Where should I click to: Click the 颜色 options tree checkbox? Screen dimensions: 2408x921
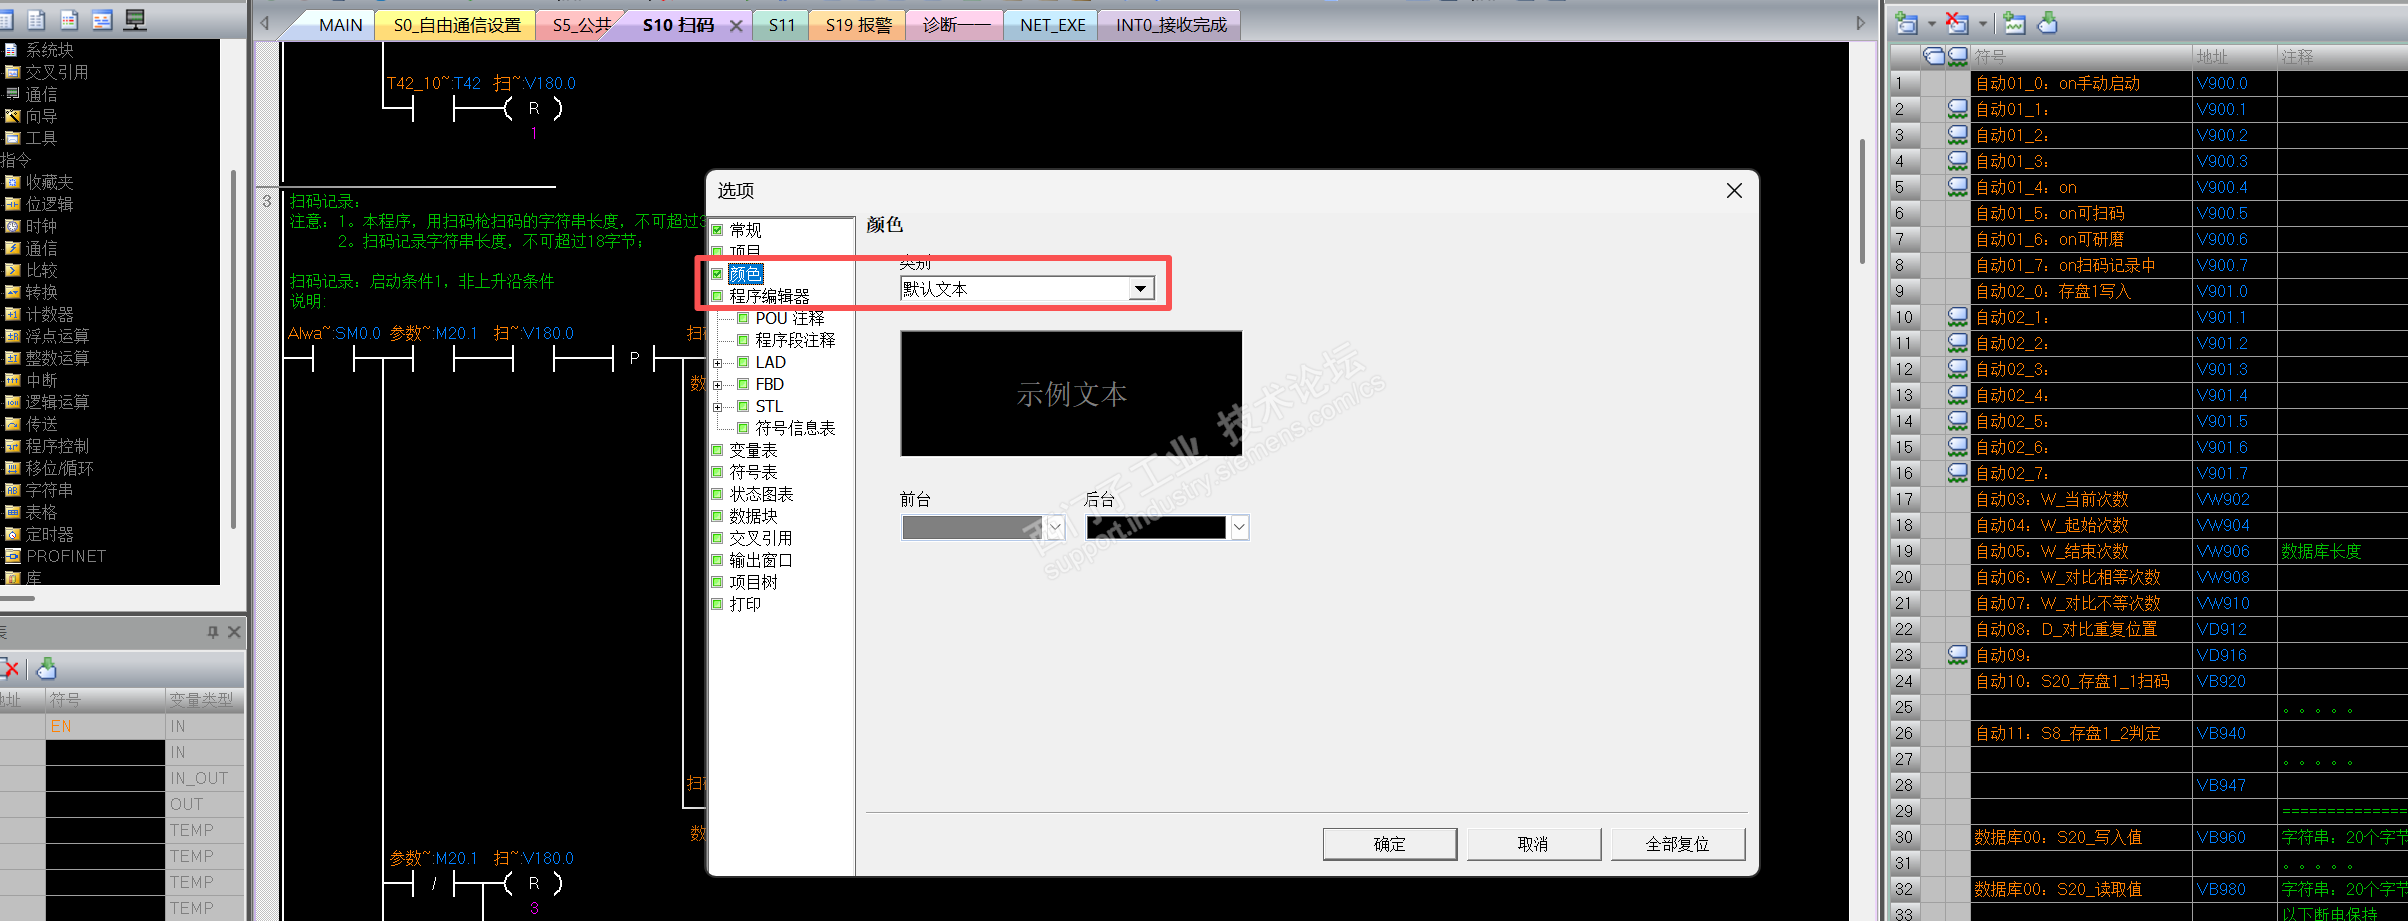717,274
